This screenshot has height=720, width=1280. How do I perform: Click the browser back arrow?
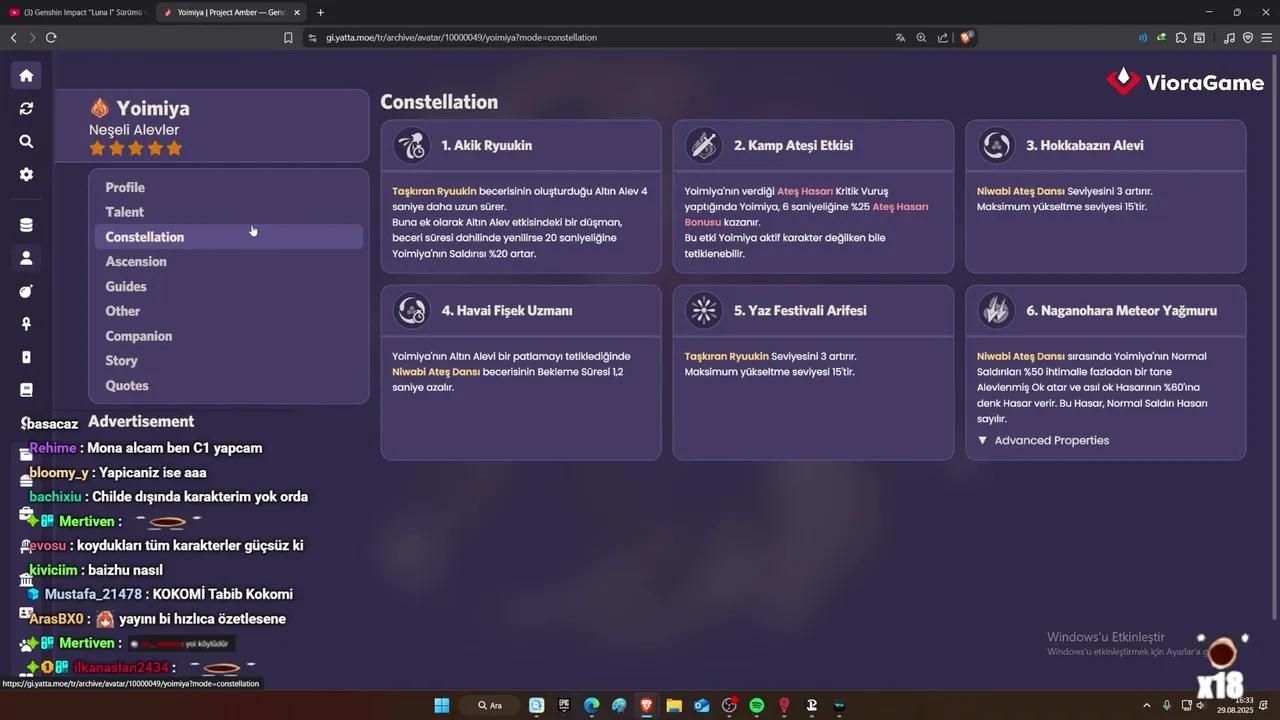[13, 37]
